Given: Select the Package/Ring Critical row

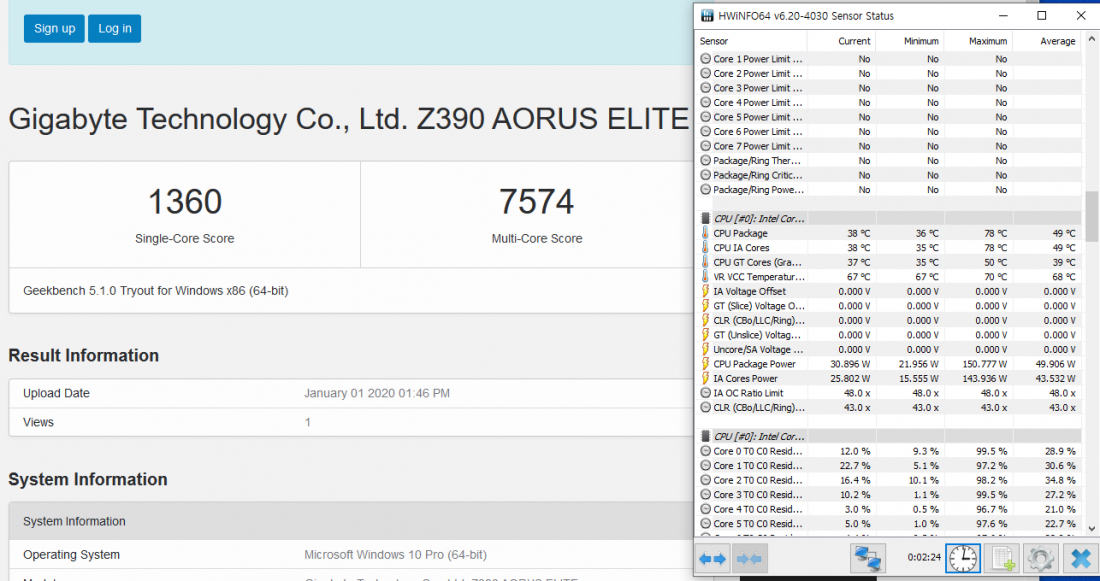Looking at the screenshot, I should 888,175.
